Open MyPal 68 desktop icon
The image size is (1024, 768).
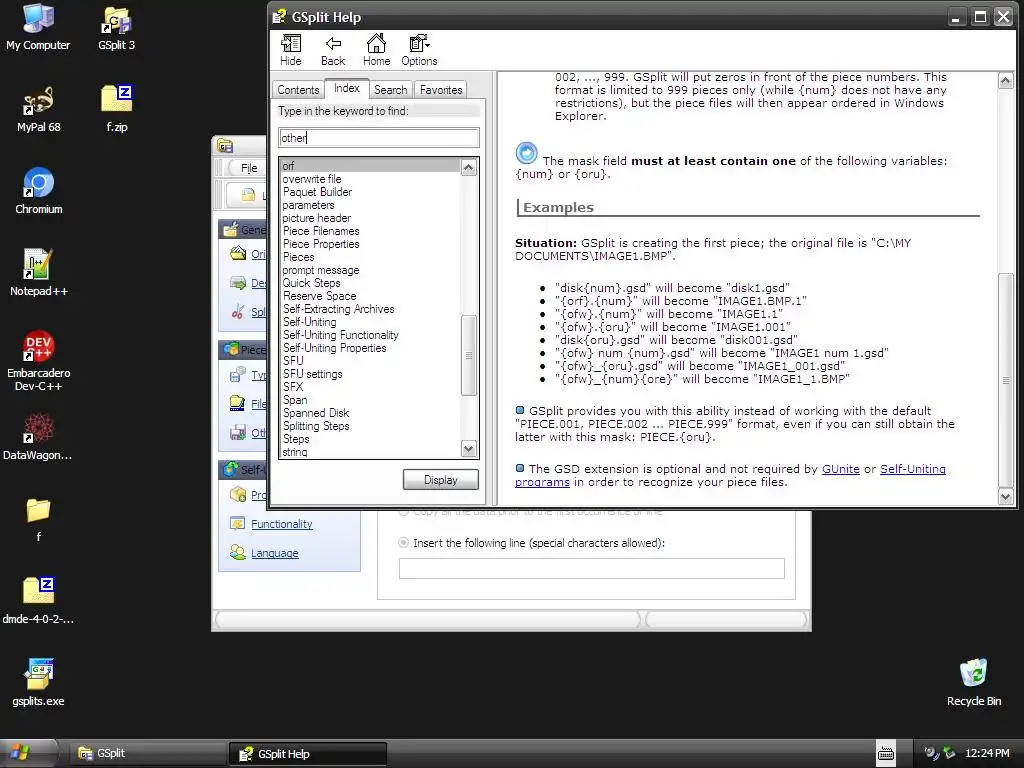pos(39,110)
